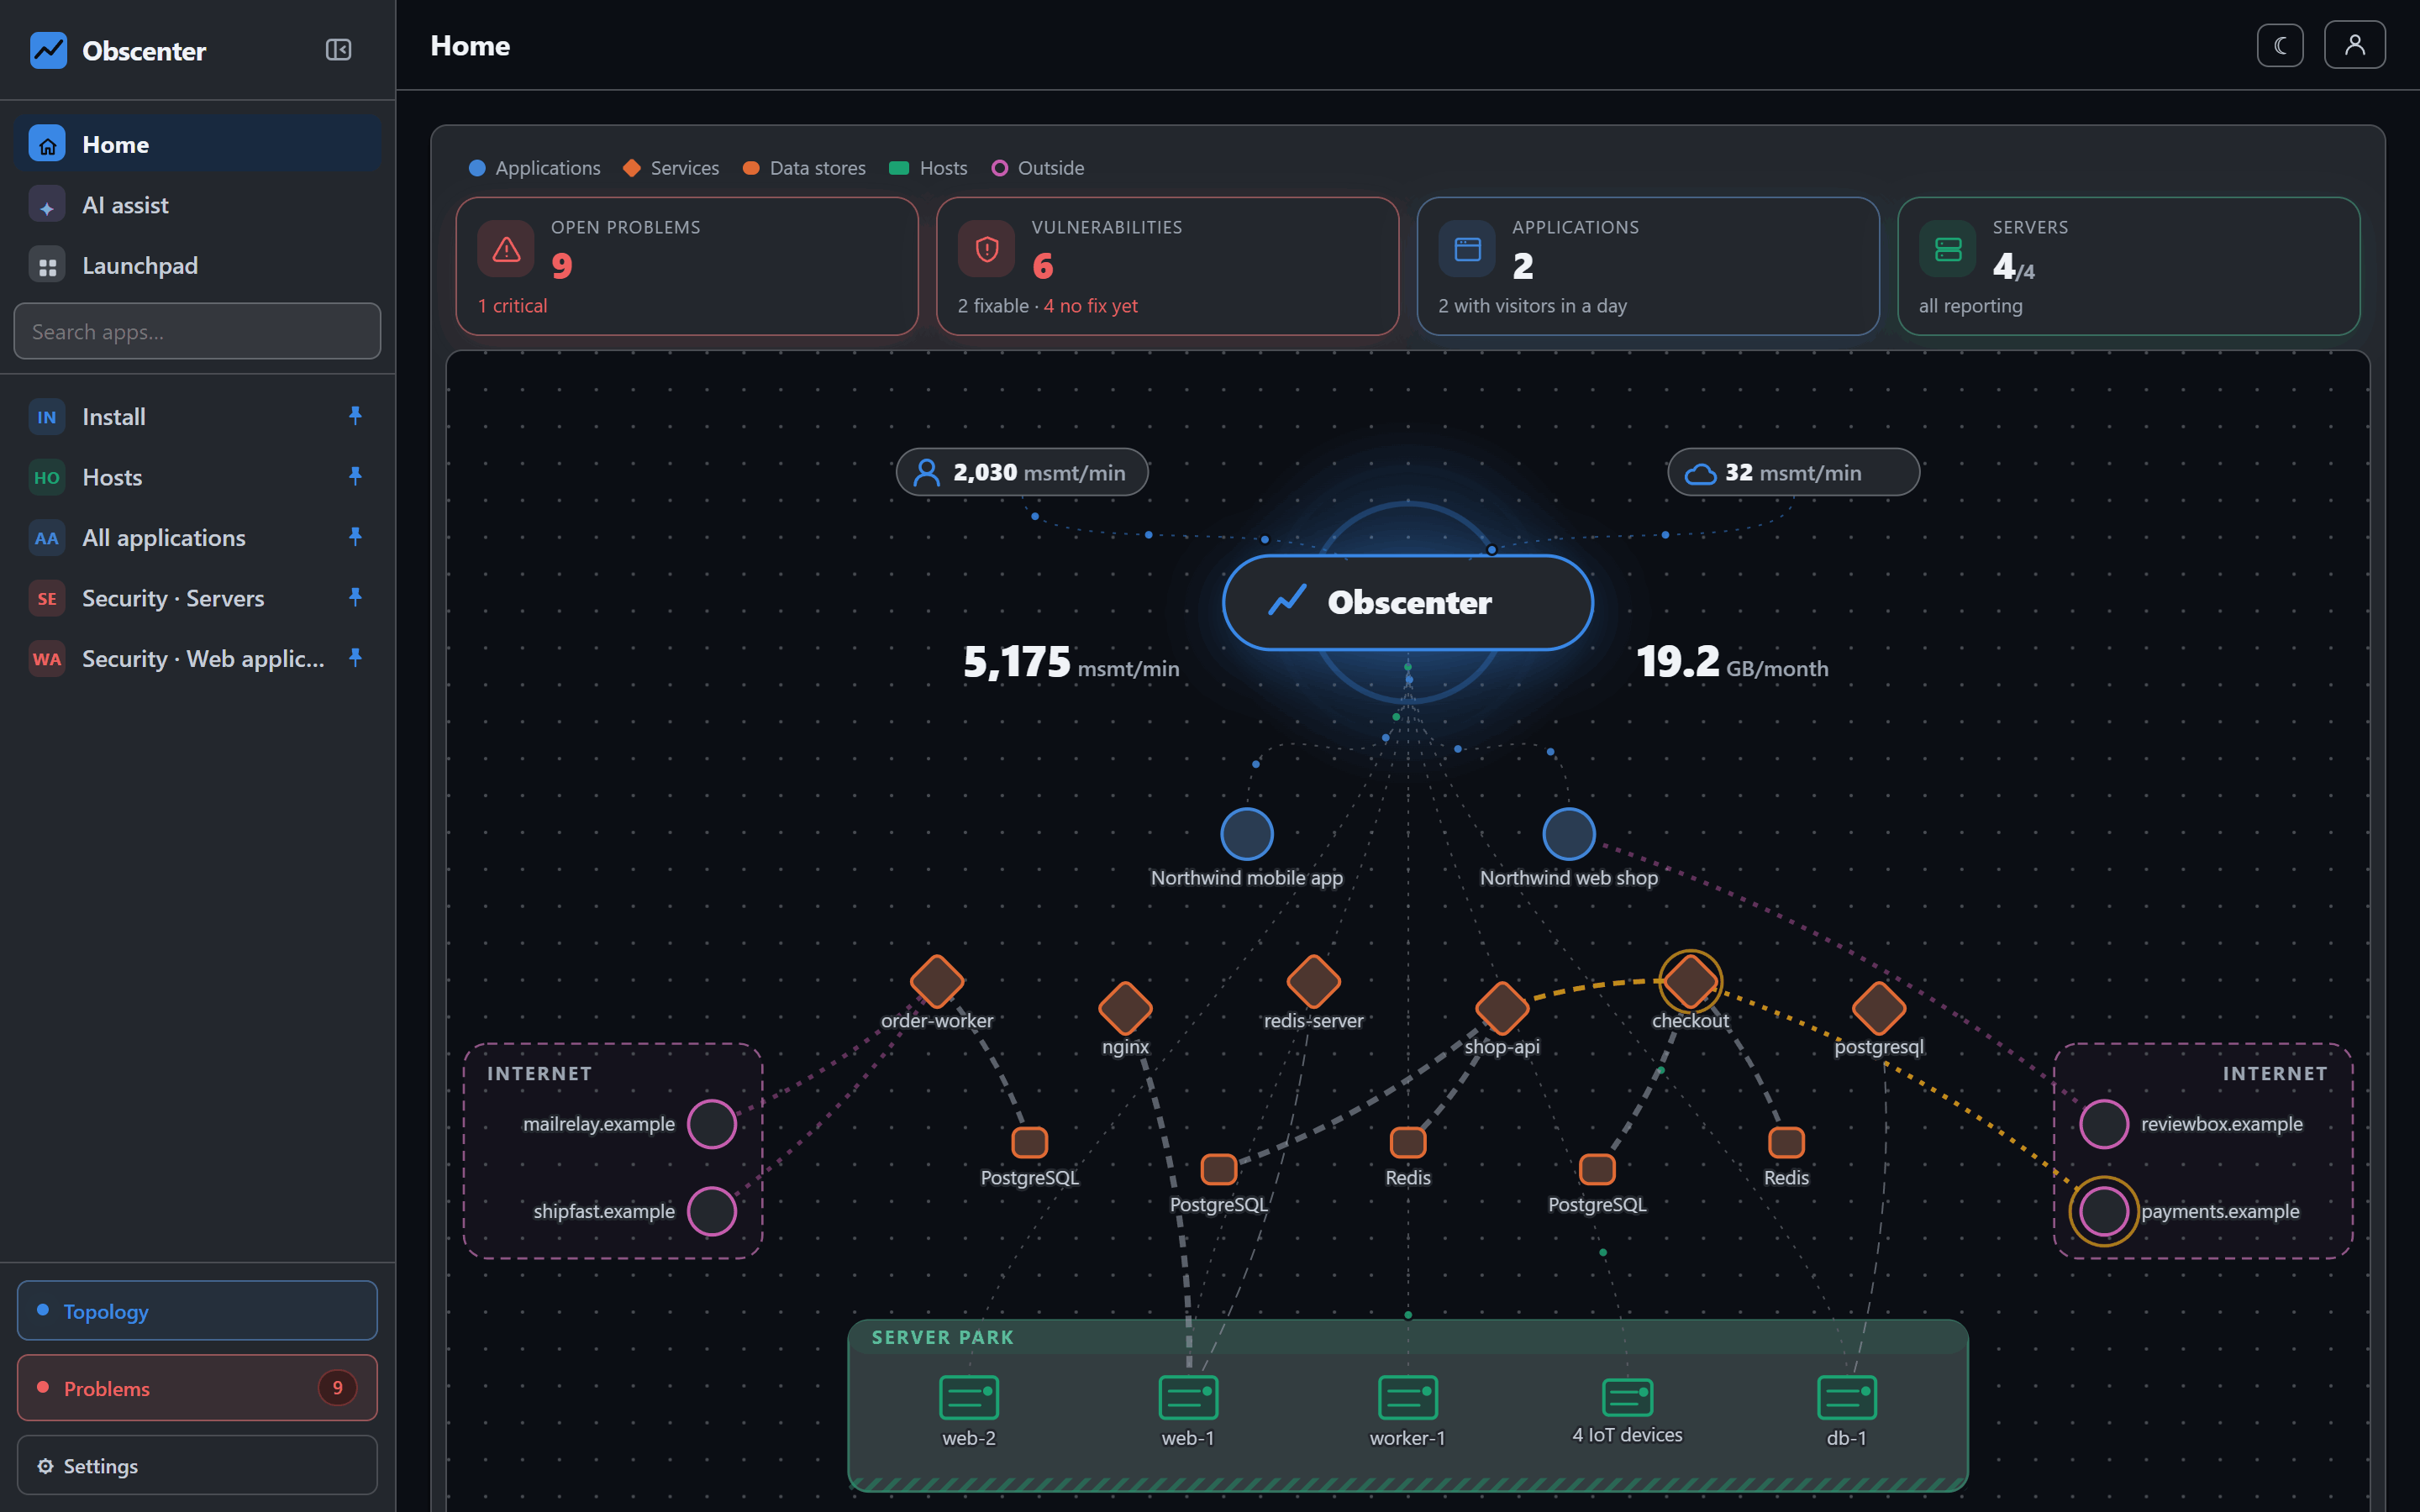Image resolution: width=2420 pixels, height=1512 pixels.
Task: Click the 2,030 msmt/min user traffic pill
Action: 1022,472
